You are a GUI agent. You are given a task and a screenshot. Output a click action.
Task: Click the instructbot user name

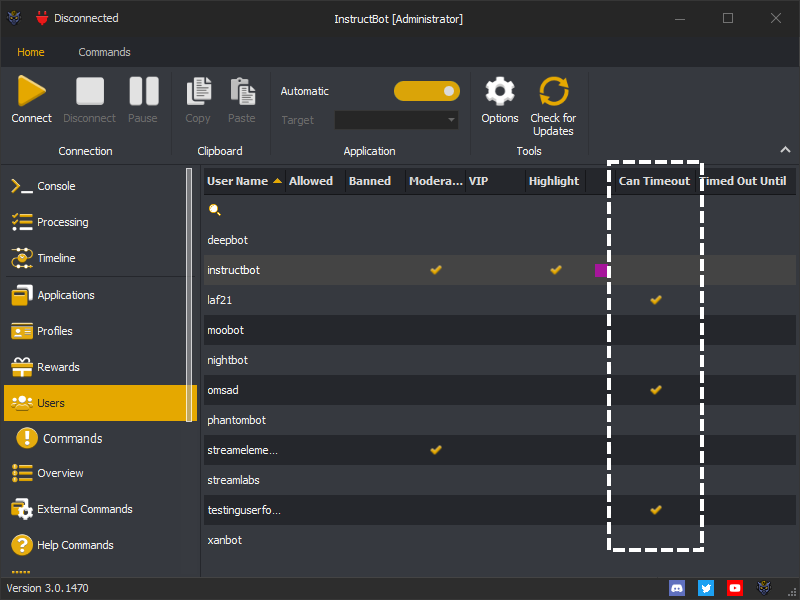pos(233,270)
